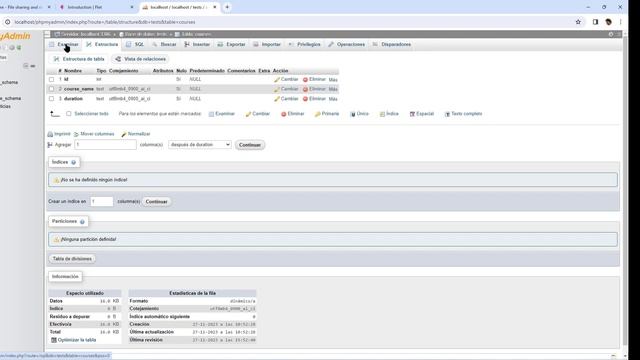This screenshot has height=360, width=640.
Task: Open the Servidor localhost breadcrumb link
Action: click(86, 34)
